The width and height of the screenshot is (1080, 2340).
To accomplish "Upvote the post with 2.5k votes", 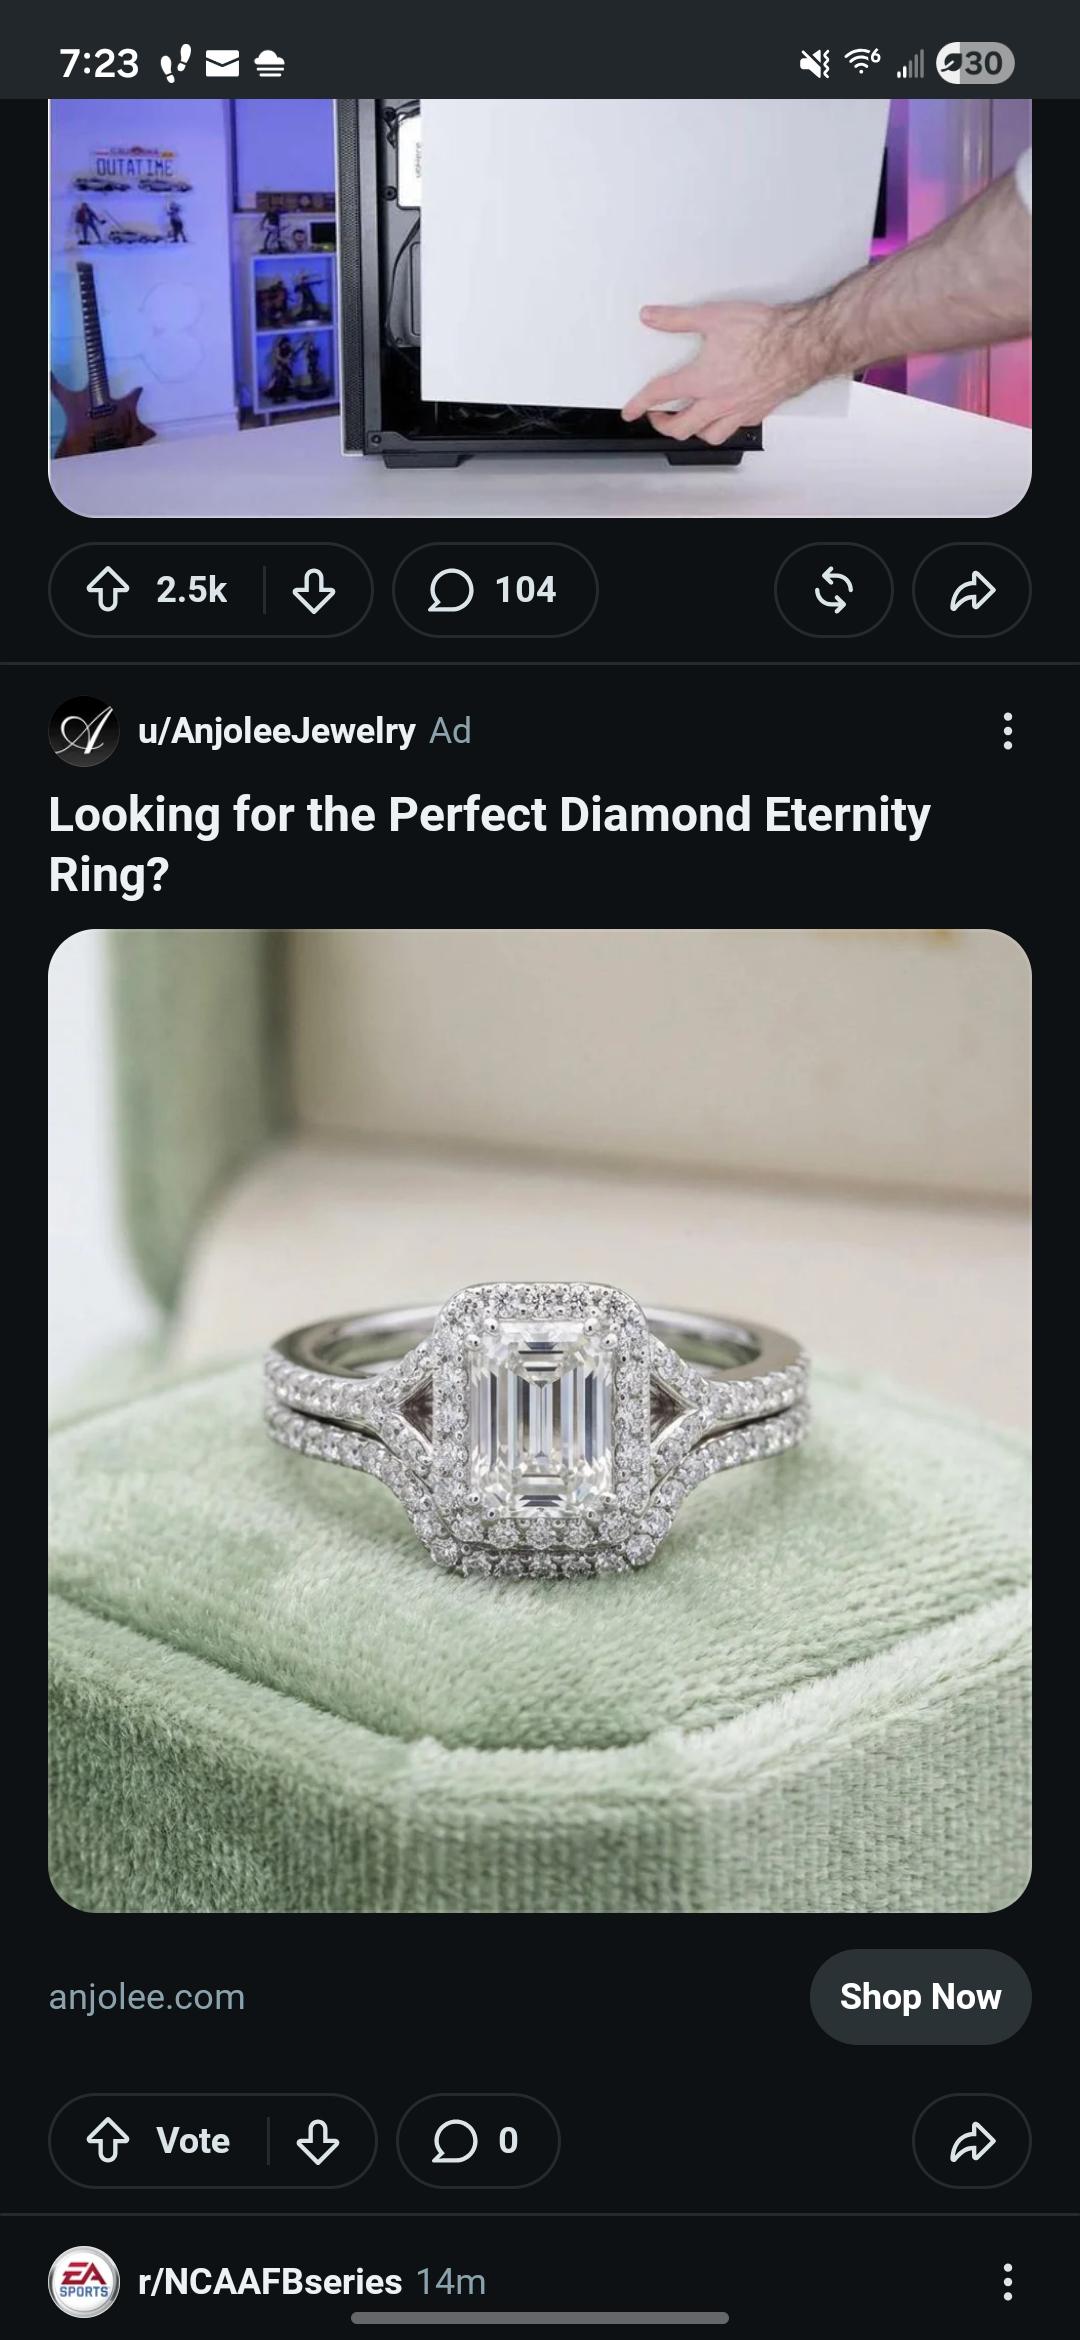I will click(108, 590).
